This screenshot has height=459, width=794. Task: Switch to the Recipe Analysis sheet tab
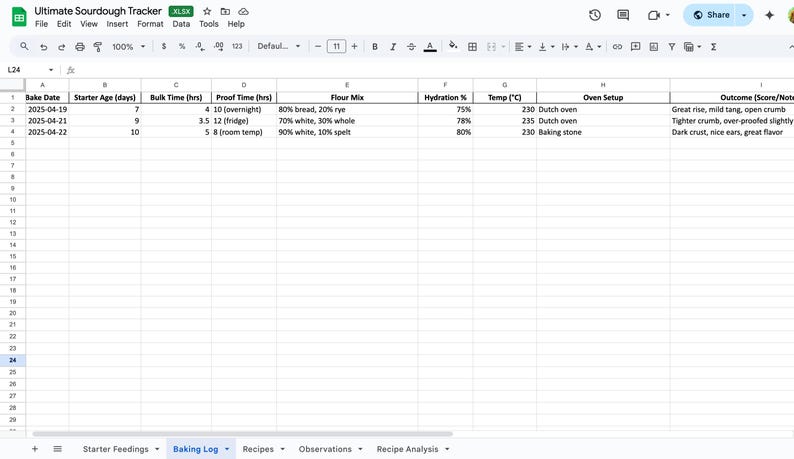click(407, 449)
